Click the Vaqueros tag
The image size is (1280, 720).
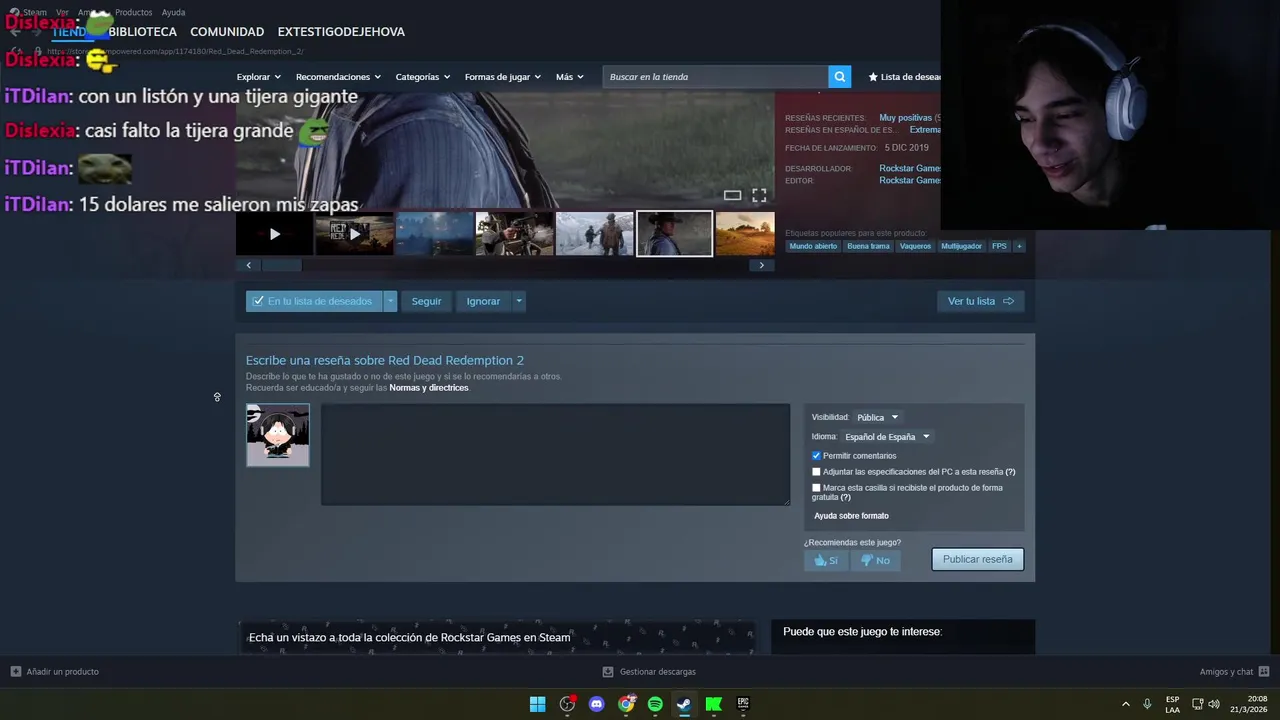915,246
